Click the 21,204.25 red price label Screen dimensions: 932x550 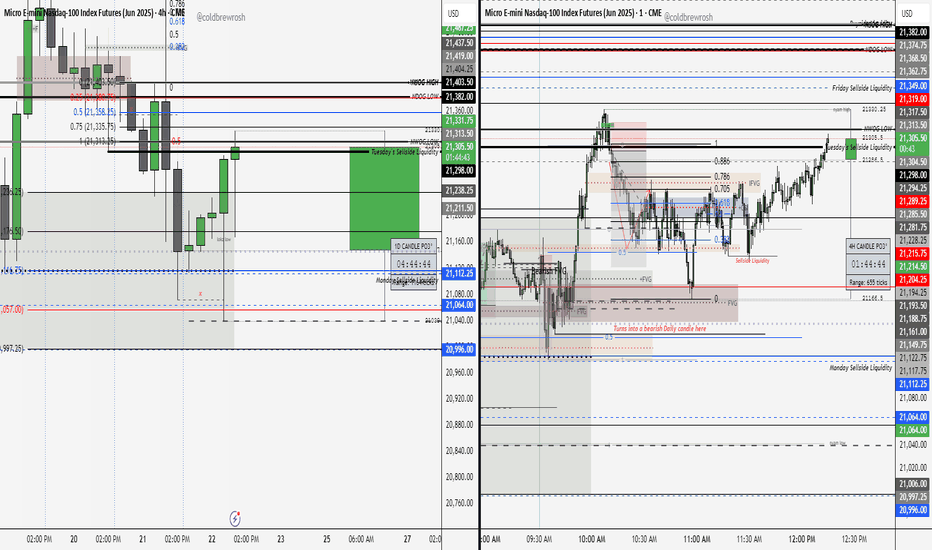(x=913, y=279)
